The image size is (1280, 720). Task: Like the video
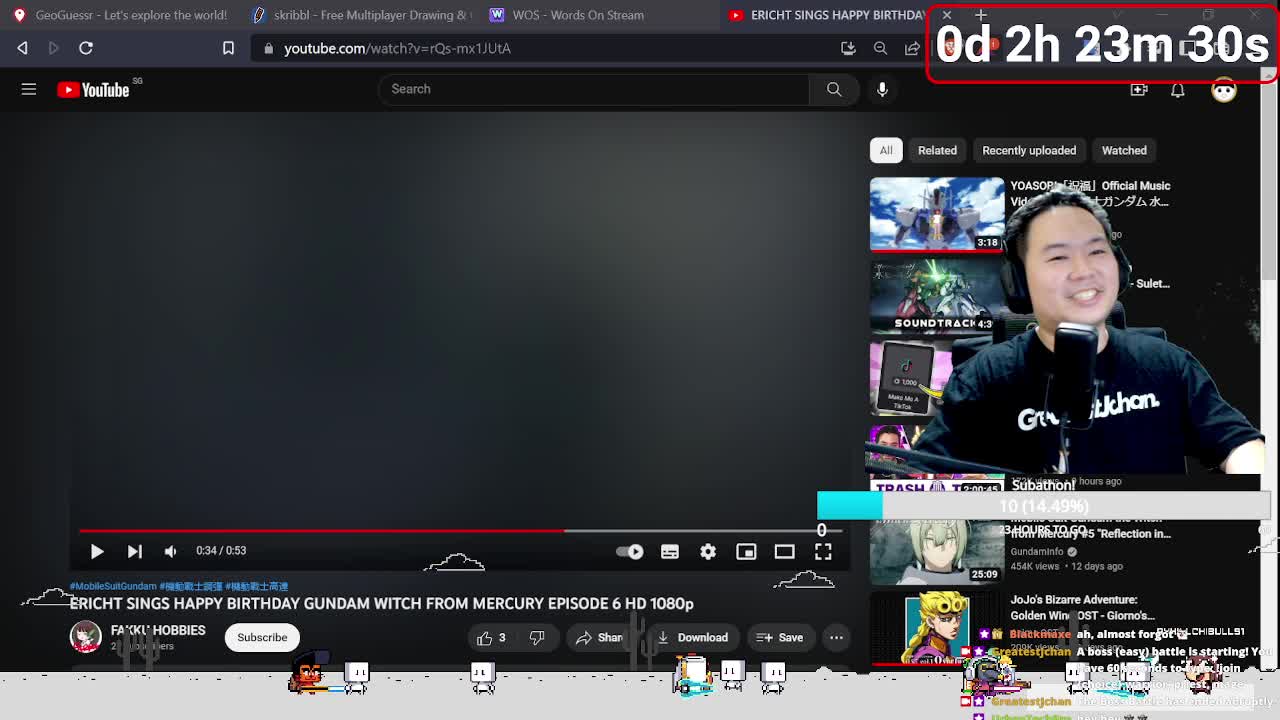[x=491, y=637]
